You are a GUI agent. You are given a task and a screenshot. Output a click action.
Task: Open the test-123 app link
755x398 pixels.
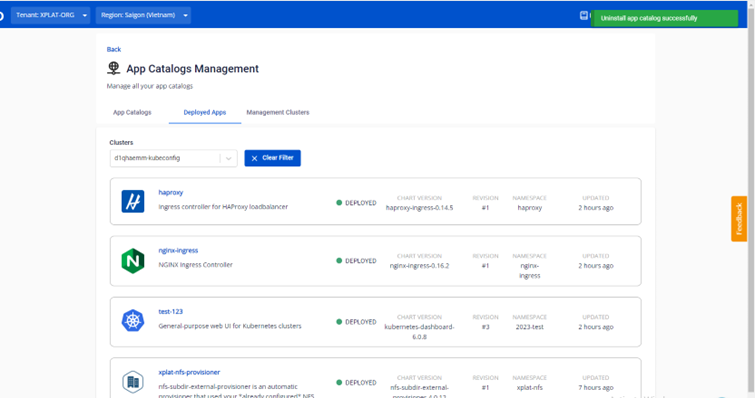coord(170,311)
